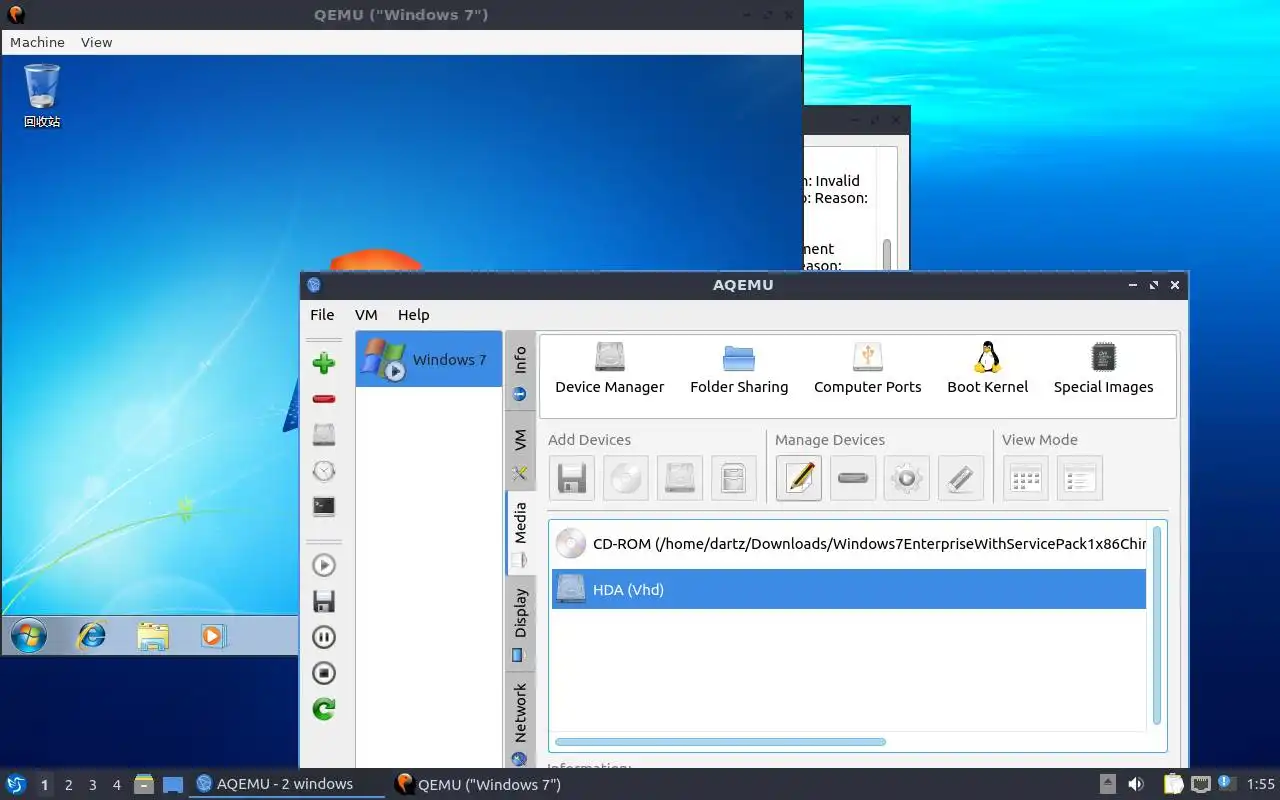Click the scrollbar in the background error dialog

[x=886, y=254]
